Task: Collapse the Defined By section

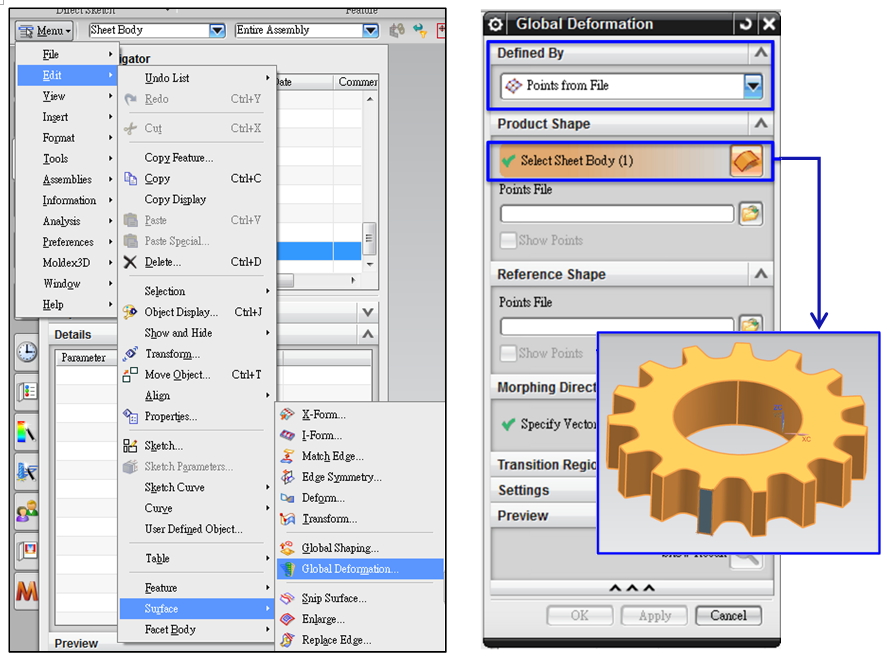Action: tap(761, 53)
